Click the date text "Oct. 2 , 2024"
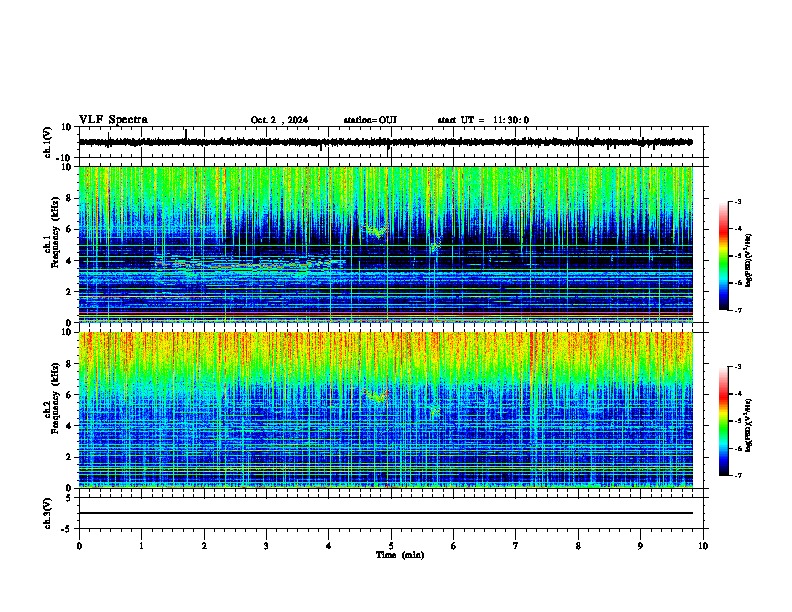The height and width of the screenshot is (612, 792). [x=279, y=120]
